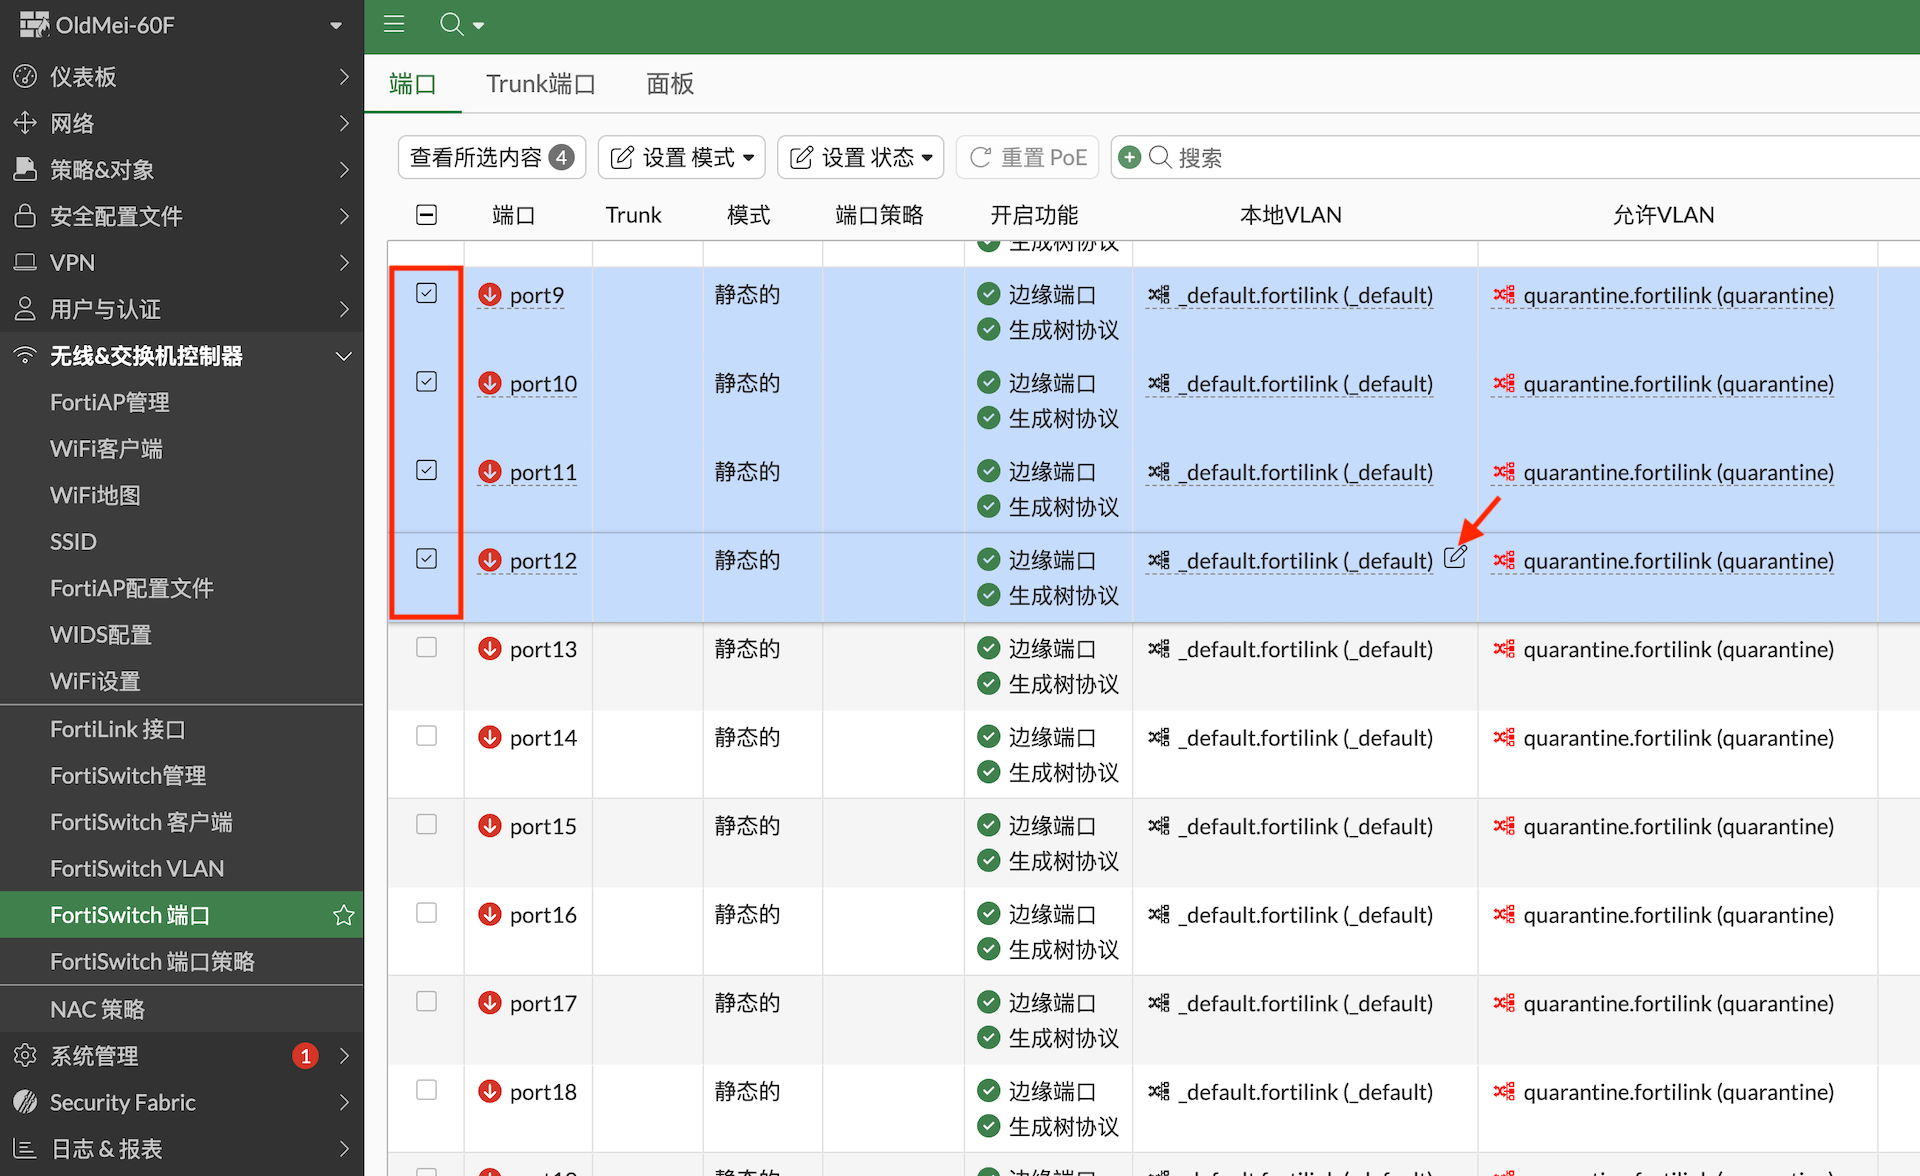Open the top bar search icon

click(x=451, y=24)
